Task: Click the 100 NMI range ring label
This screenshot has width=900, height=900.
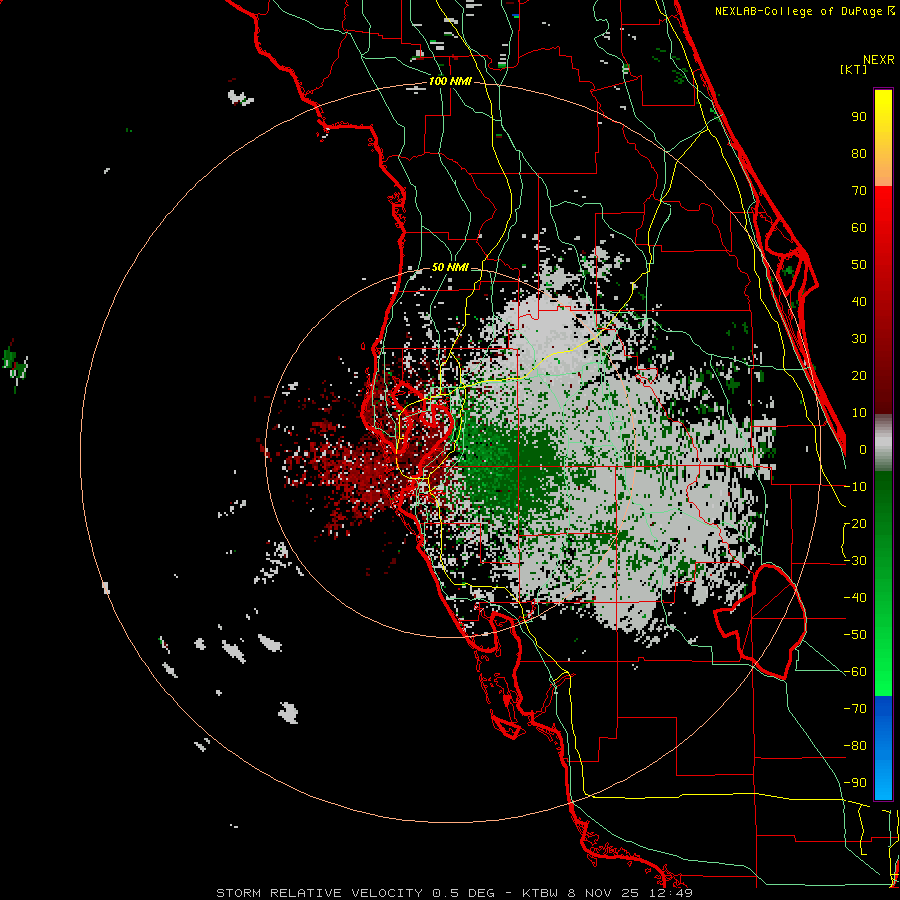Action: [x=450, y=82]
